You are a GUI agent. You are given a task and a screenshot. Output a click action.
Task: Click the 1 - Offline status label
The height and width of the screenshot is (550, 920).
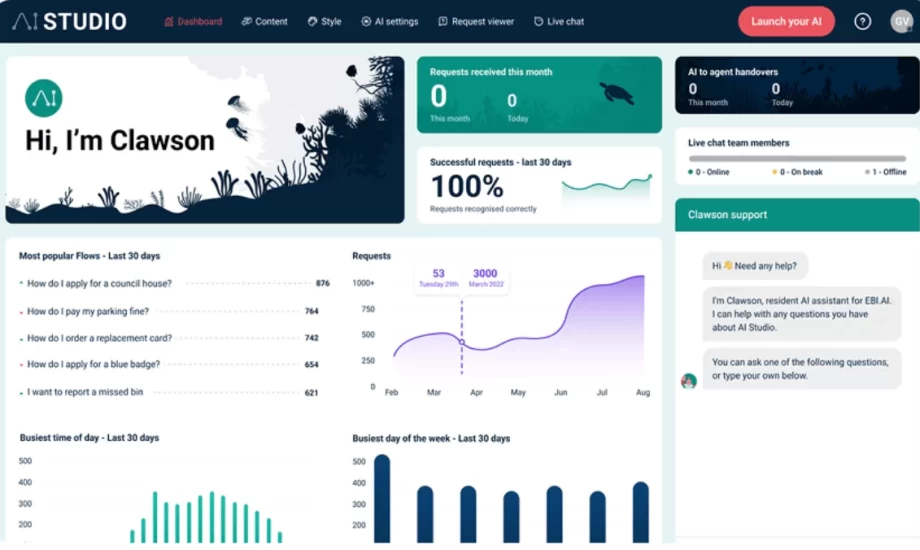885,172
